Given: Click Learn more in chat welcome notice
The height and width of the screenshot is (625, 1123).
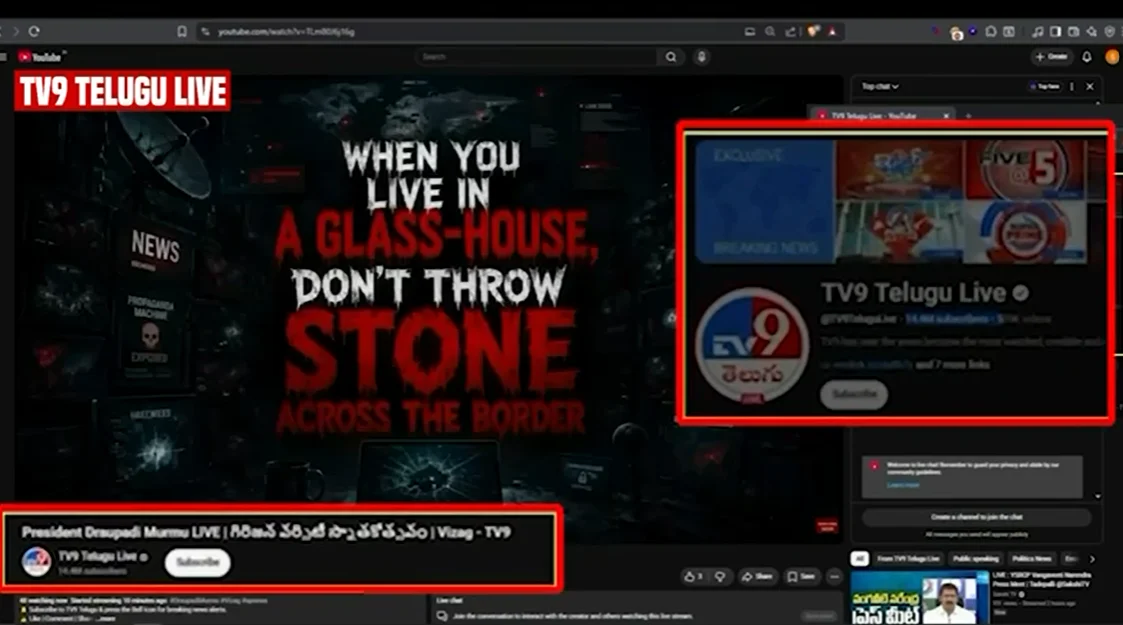Looking at the screenshot, I should [x=902, y=485].
